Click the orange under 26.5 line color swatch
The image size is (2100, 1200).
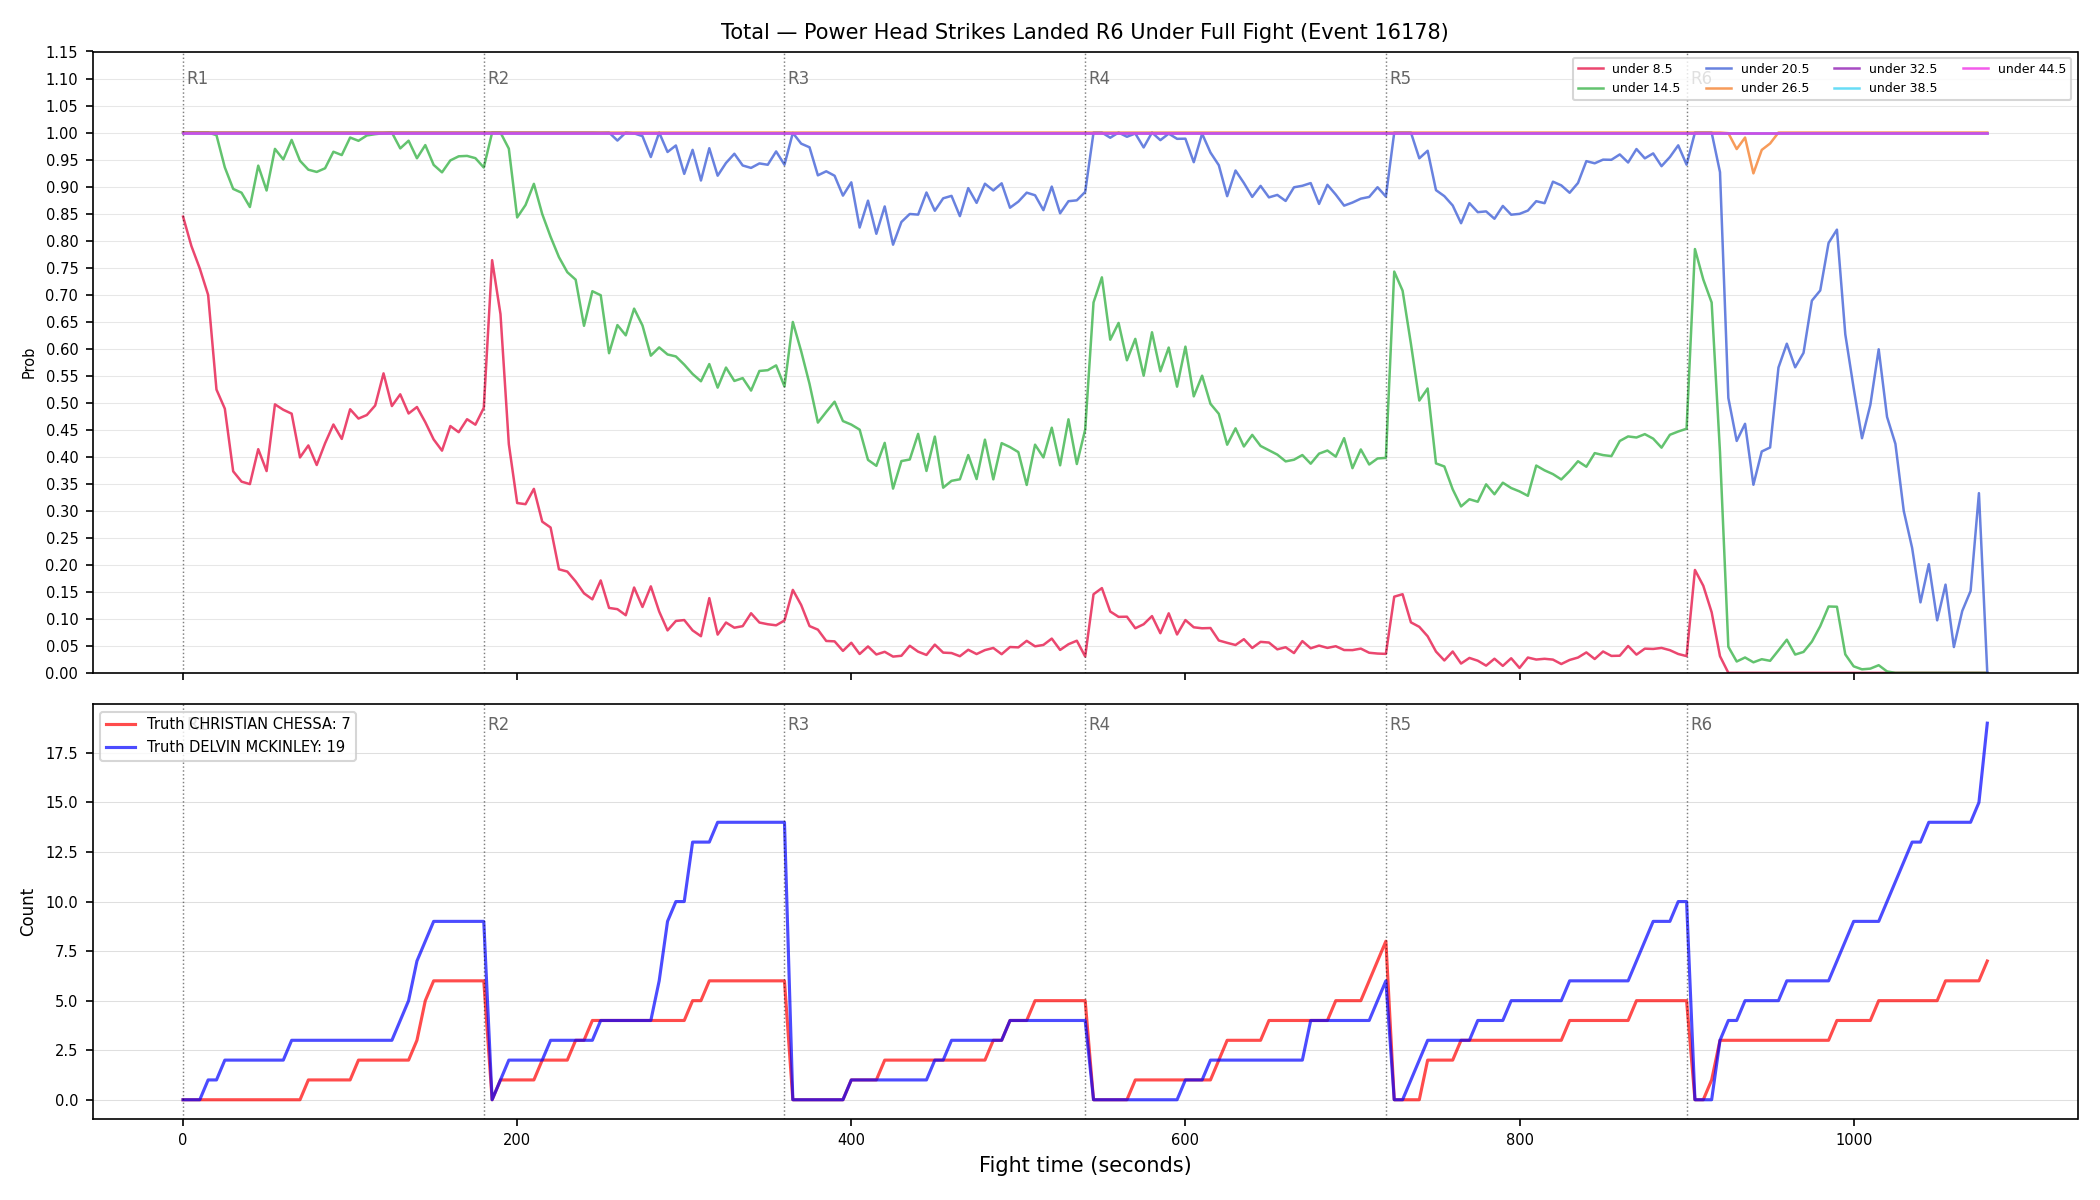click(1719, 88)
